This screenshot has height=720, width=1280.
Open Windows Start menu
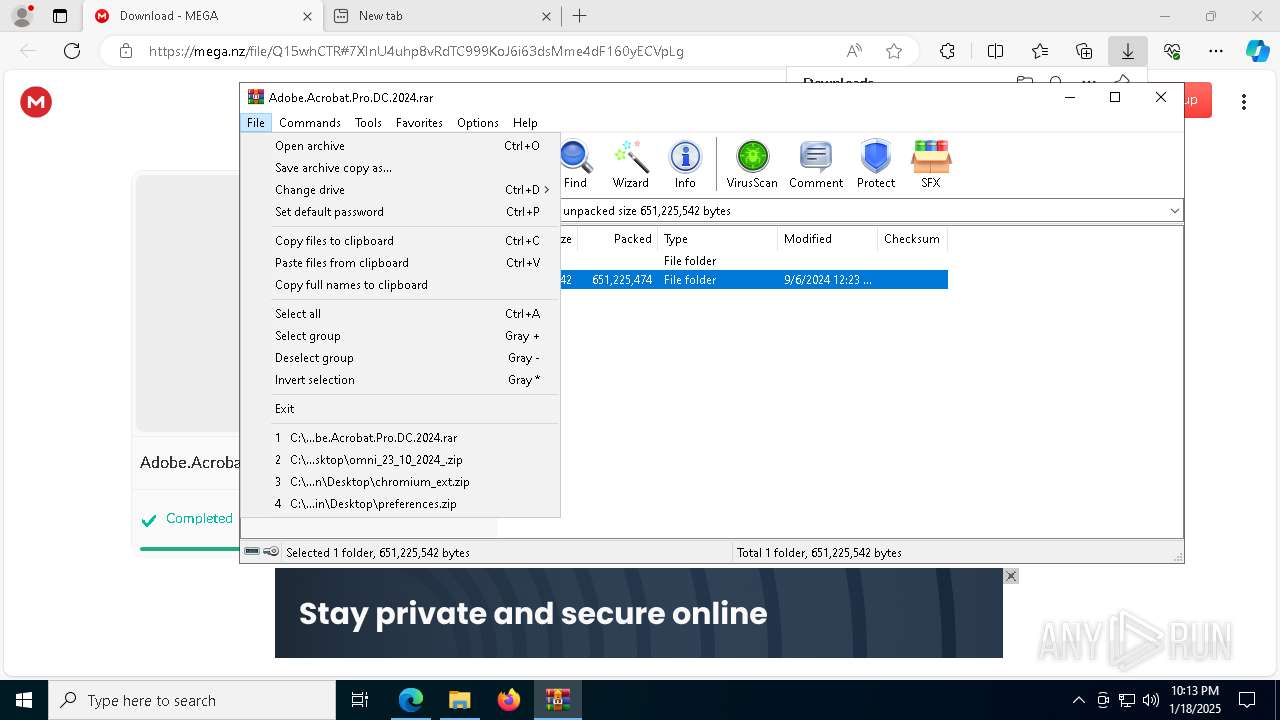(24, 700)
